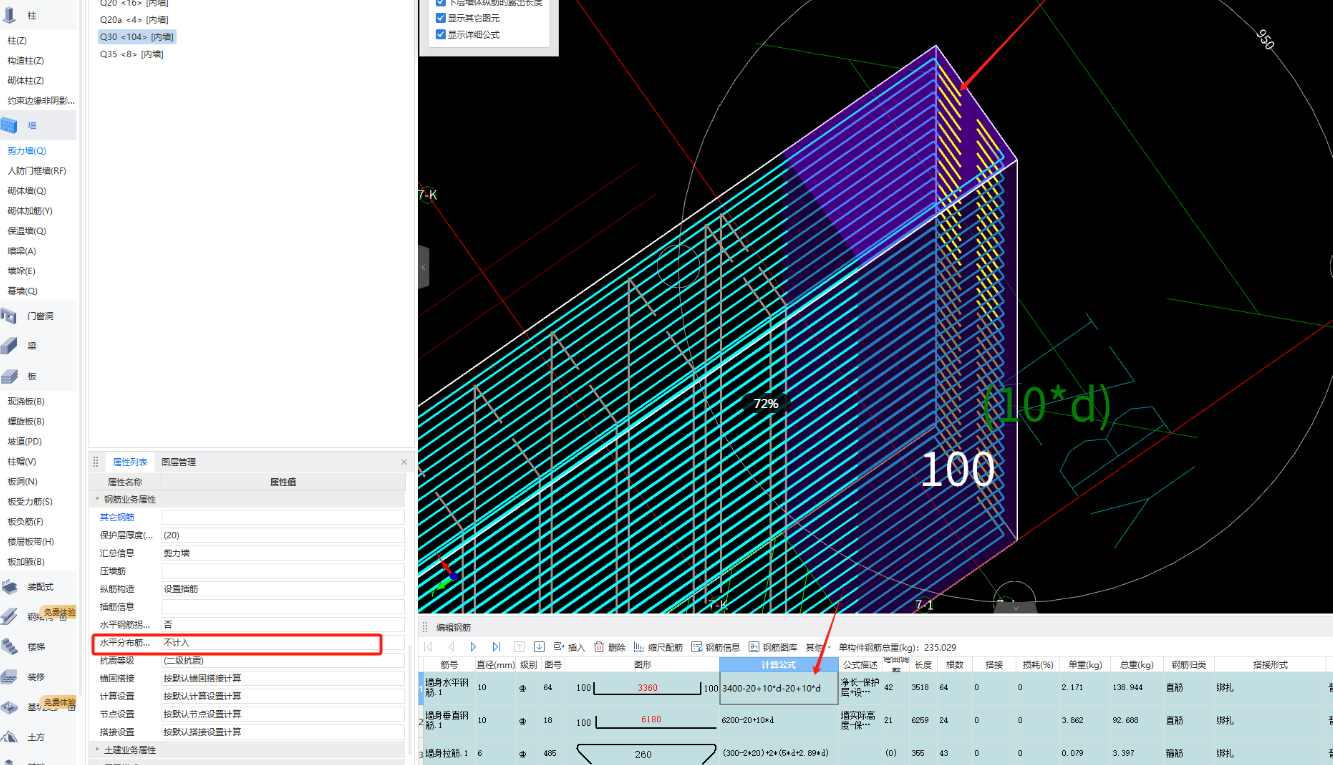Select 砌体墙(Q) component type
The height and width of the screenshot is (765, 1333).
coord(27,191)
